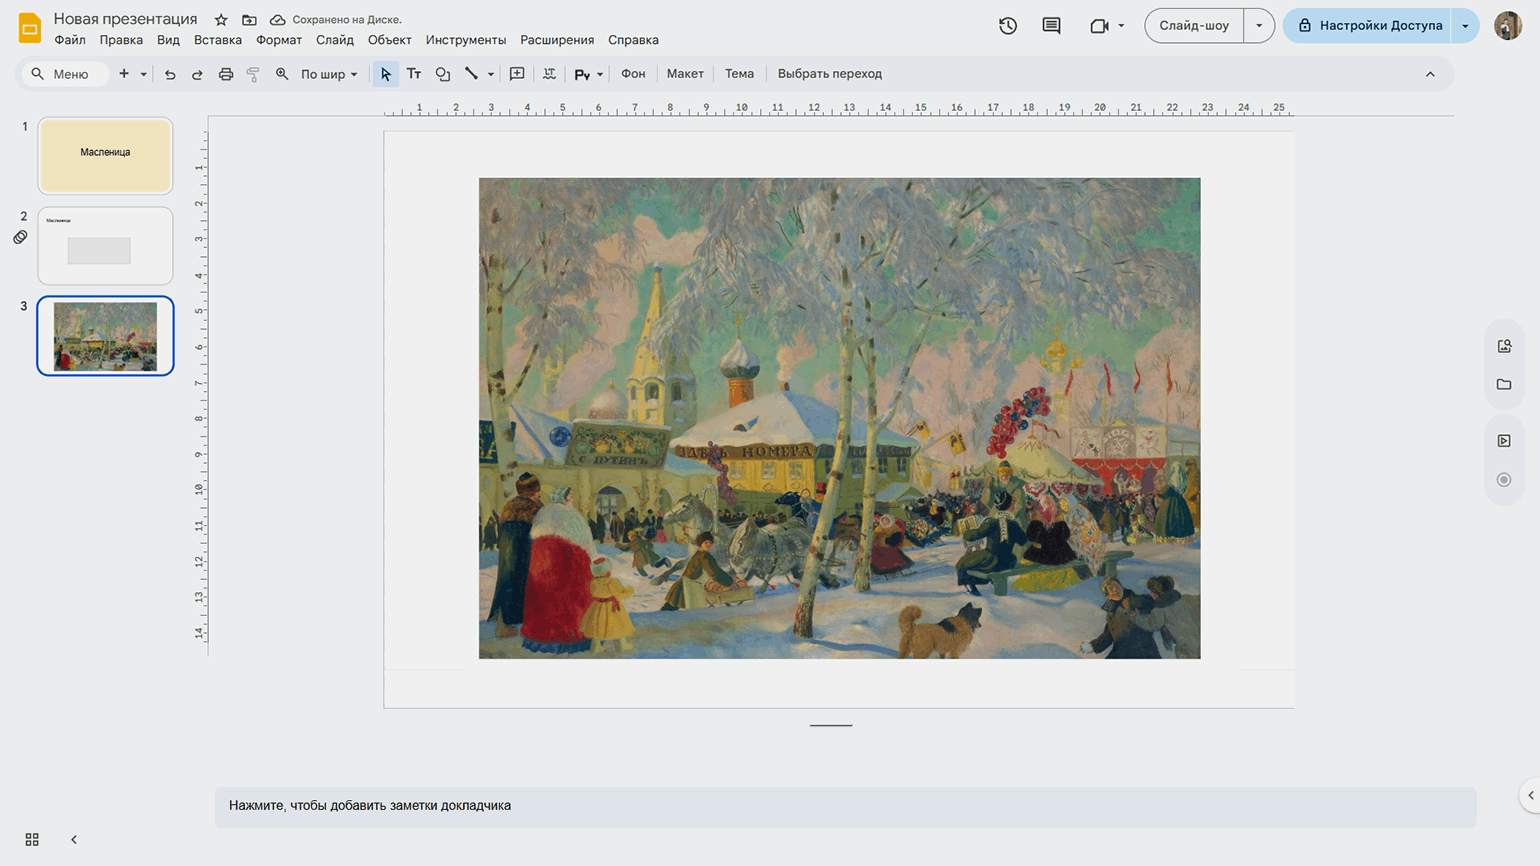
Task: Expand the Слайд-шоу options arrow
Action: pos(1259,26)
